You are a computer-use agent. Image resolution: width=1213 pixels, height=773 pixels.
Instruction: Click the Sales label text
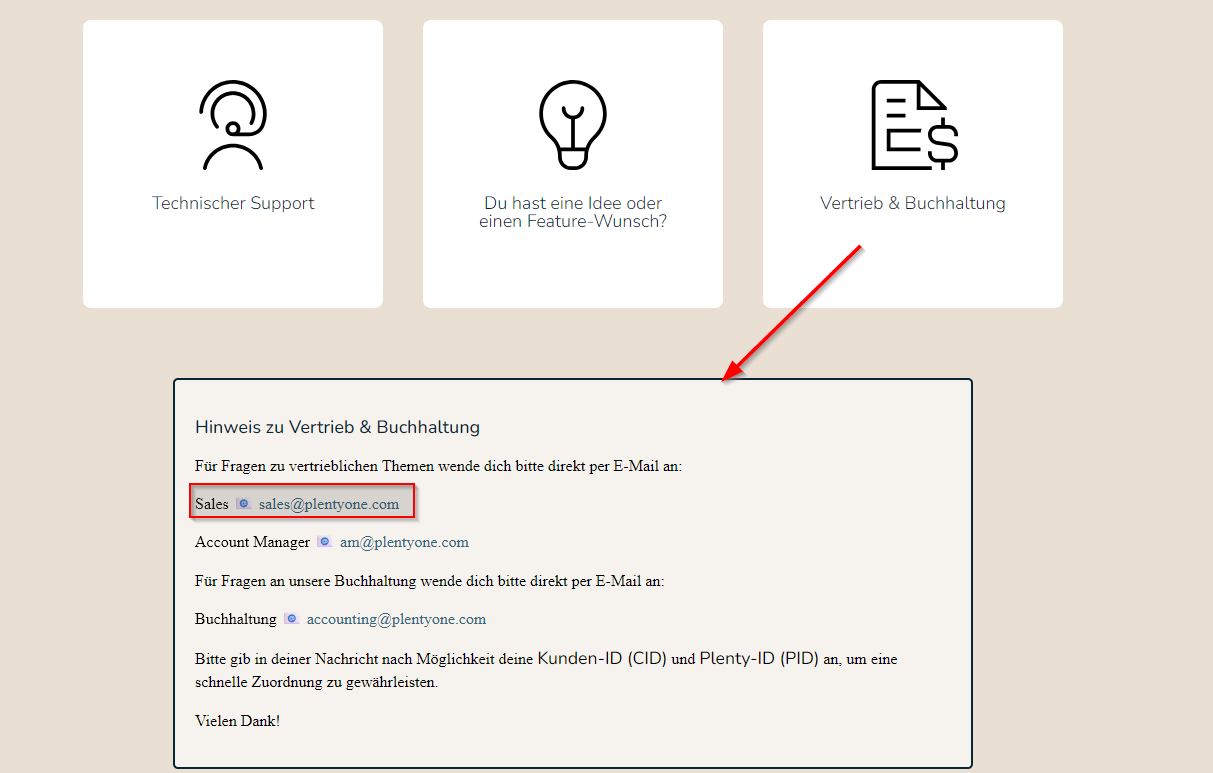pyautogui.click(x=212, y=504)
